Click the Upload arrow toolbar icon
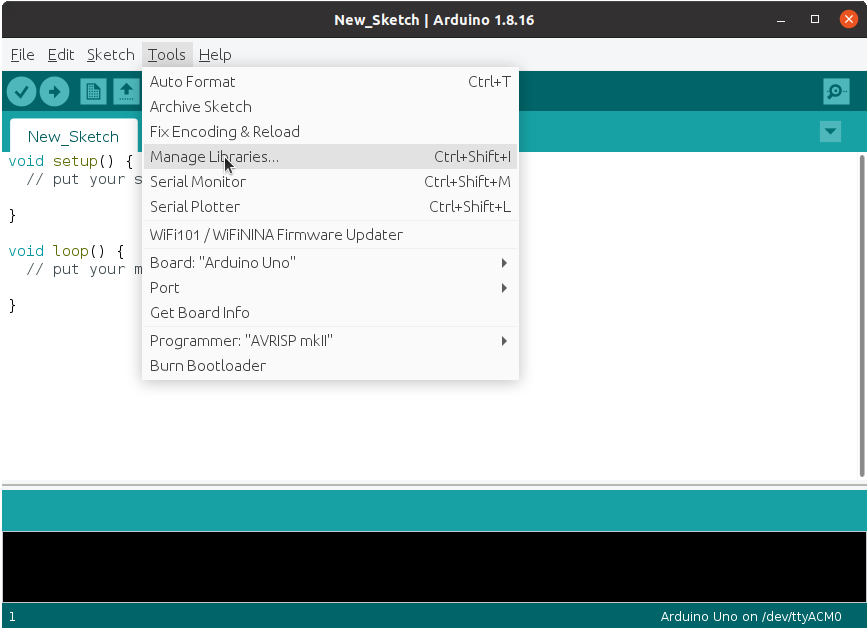The image size is (868, 628). point(54,91)
